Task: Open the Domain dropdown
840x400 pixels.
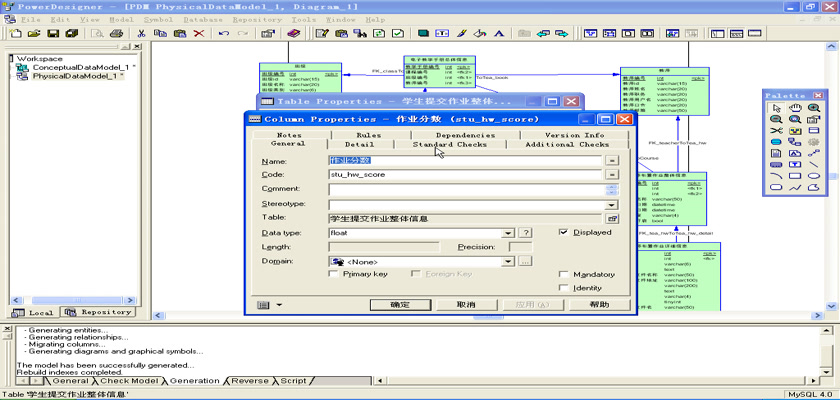Action: (x=507, y=262)
